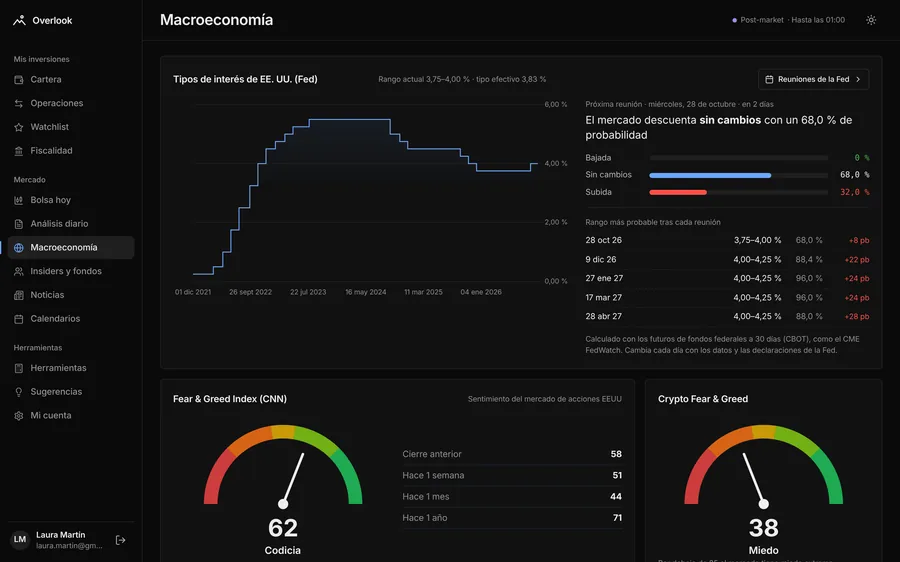Click the Codicia label under the gauge
The width and height of the screenshot is (900, 562).
tap(282, 550)
